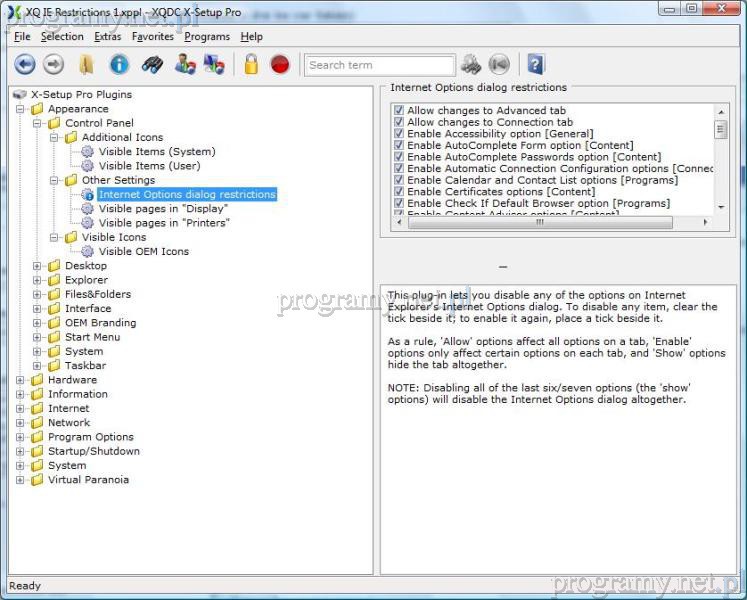The image size is (747, 600).
Task: Click the search go icon beside search box
Action: pyautogui.click(x=471, y=65)
